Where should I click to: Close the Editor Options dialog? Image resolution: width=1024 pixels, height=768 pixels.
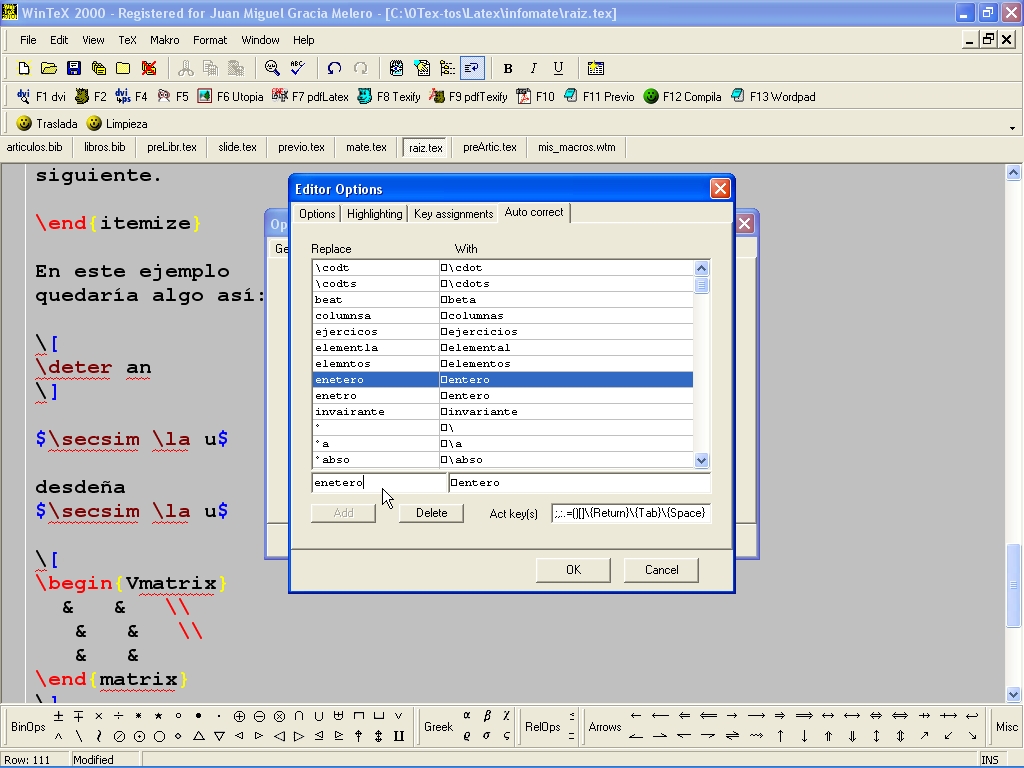tap(720, 189)
